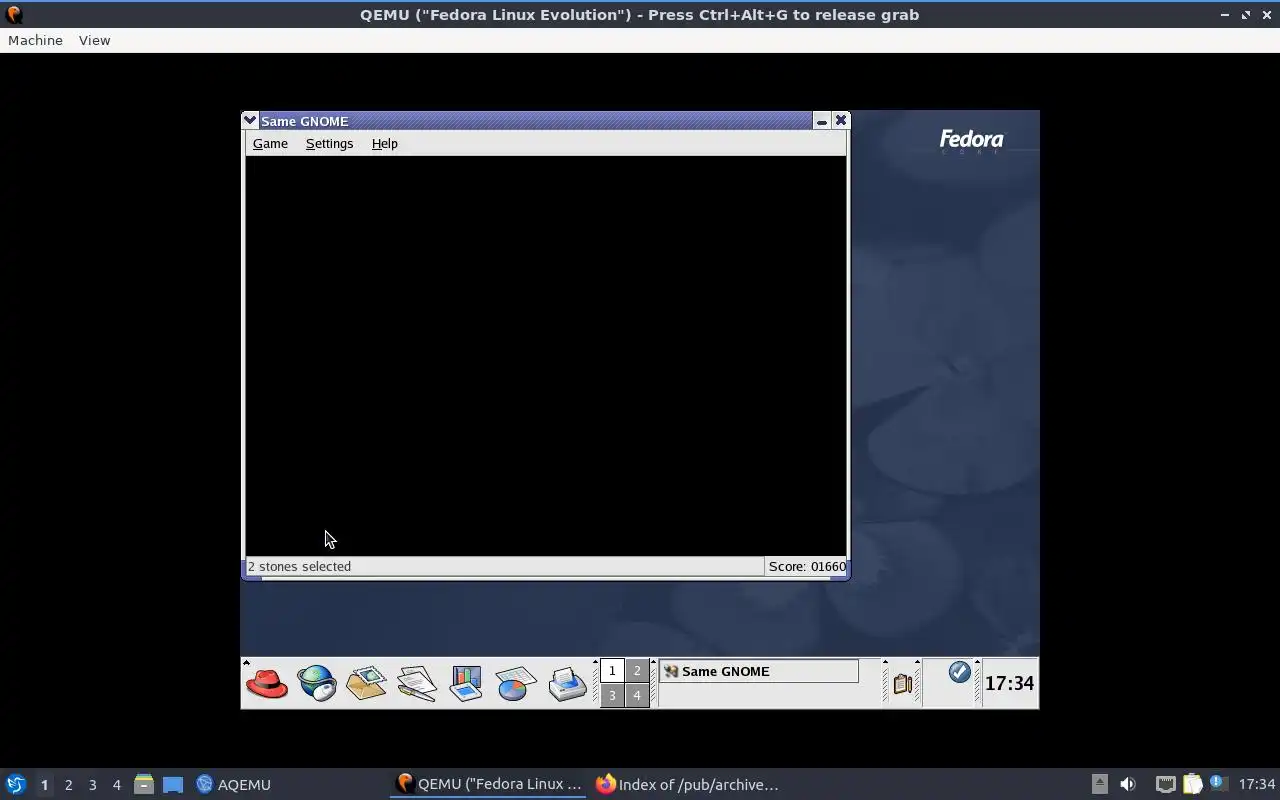1280x800 pixels.
Task: Switch to host desktop 4
Action: 116,785
